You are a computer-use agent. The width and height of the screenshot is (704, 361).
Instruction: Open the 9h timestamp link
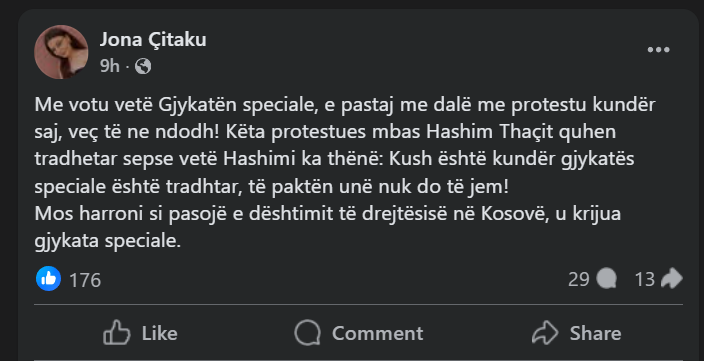tap(110, 66)
